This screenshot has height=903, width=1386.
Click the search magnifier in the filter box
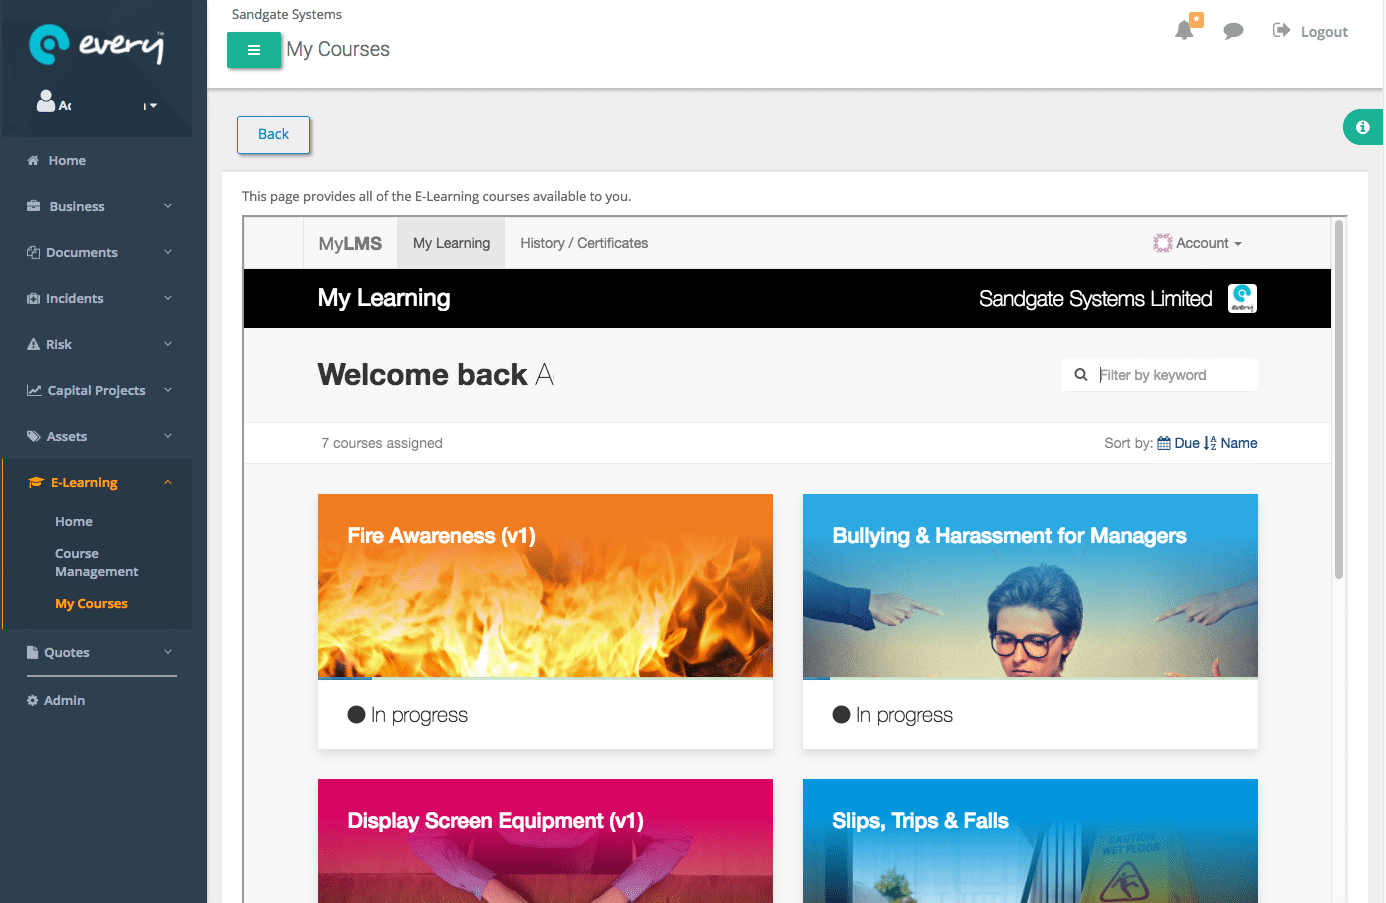(x=1081, y=374)
